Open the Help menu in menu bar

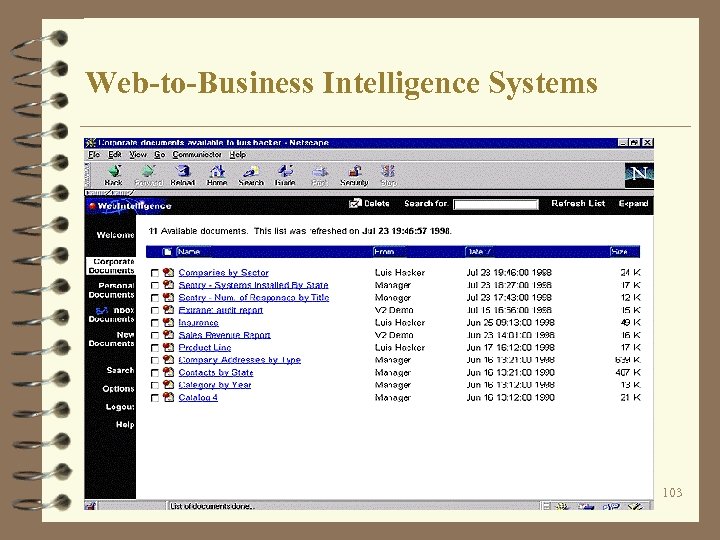coord(238,155)
